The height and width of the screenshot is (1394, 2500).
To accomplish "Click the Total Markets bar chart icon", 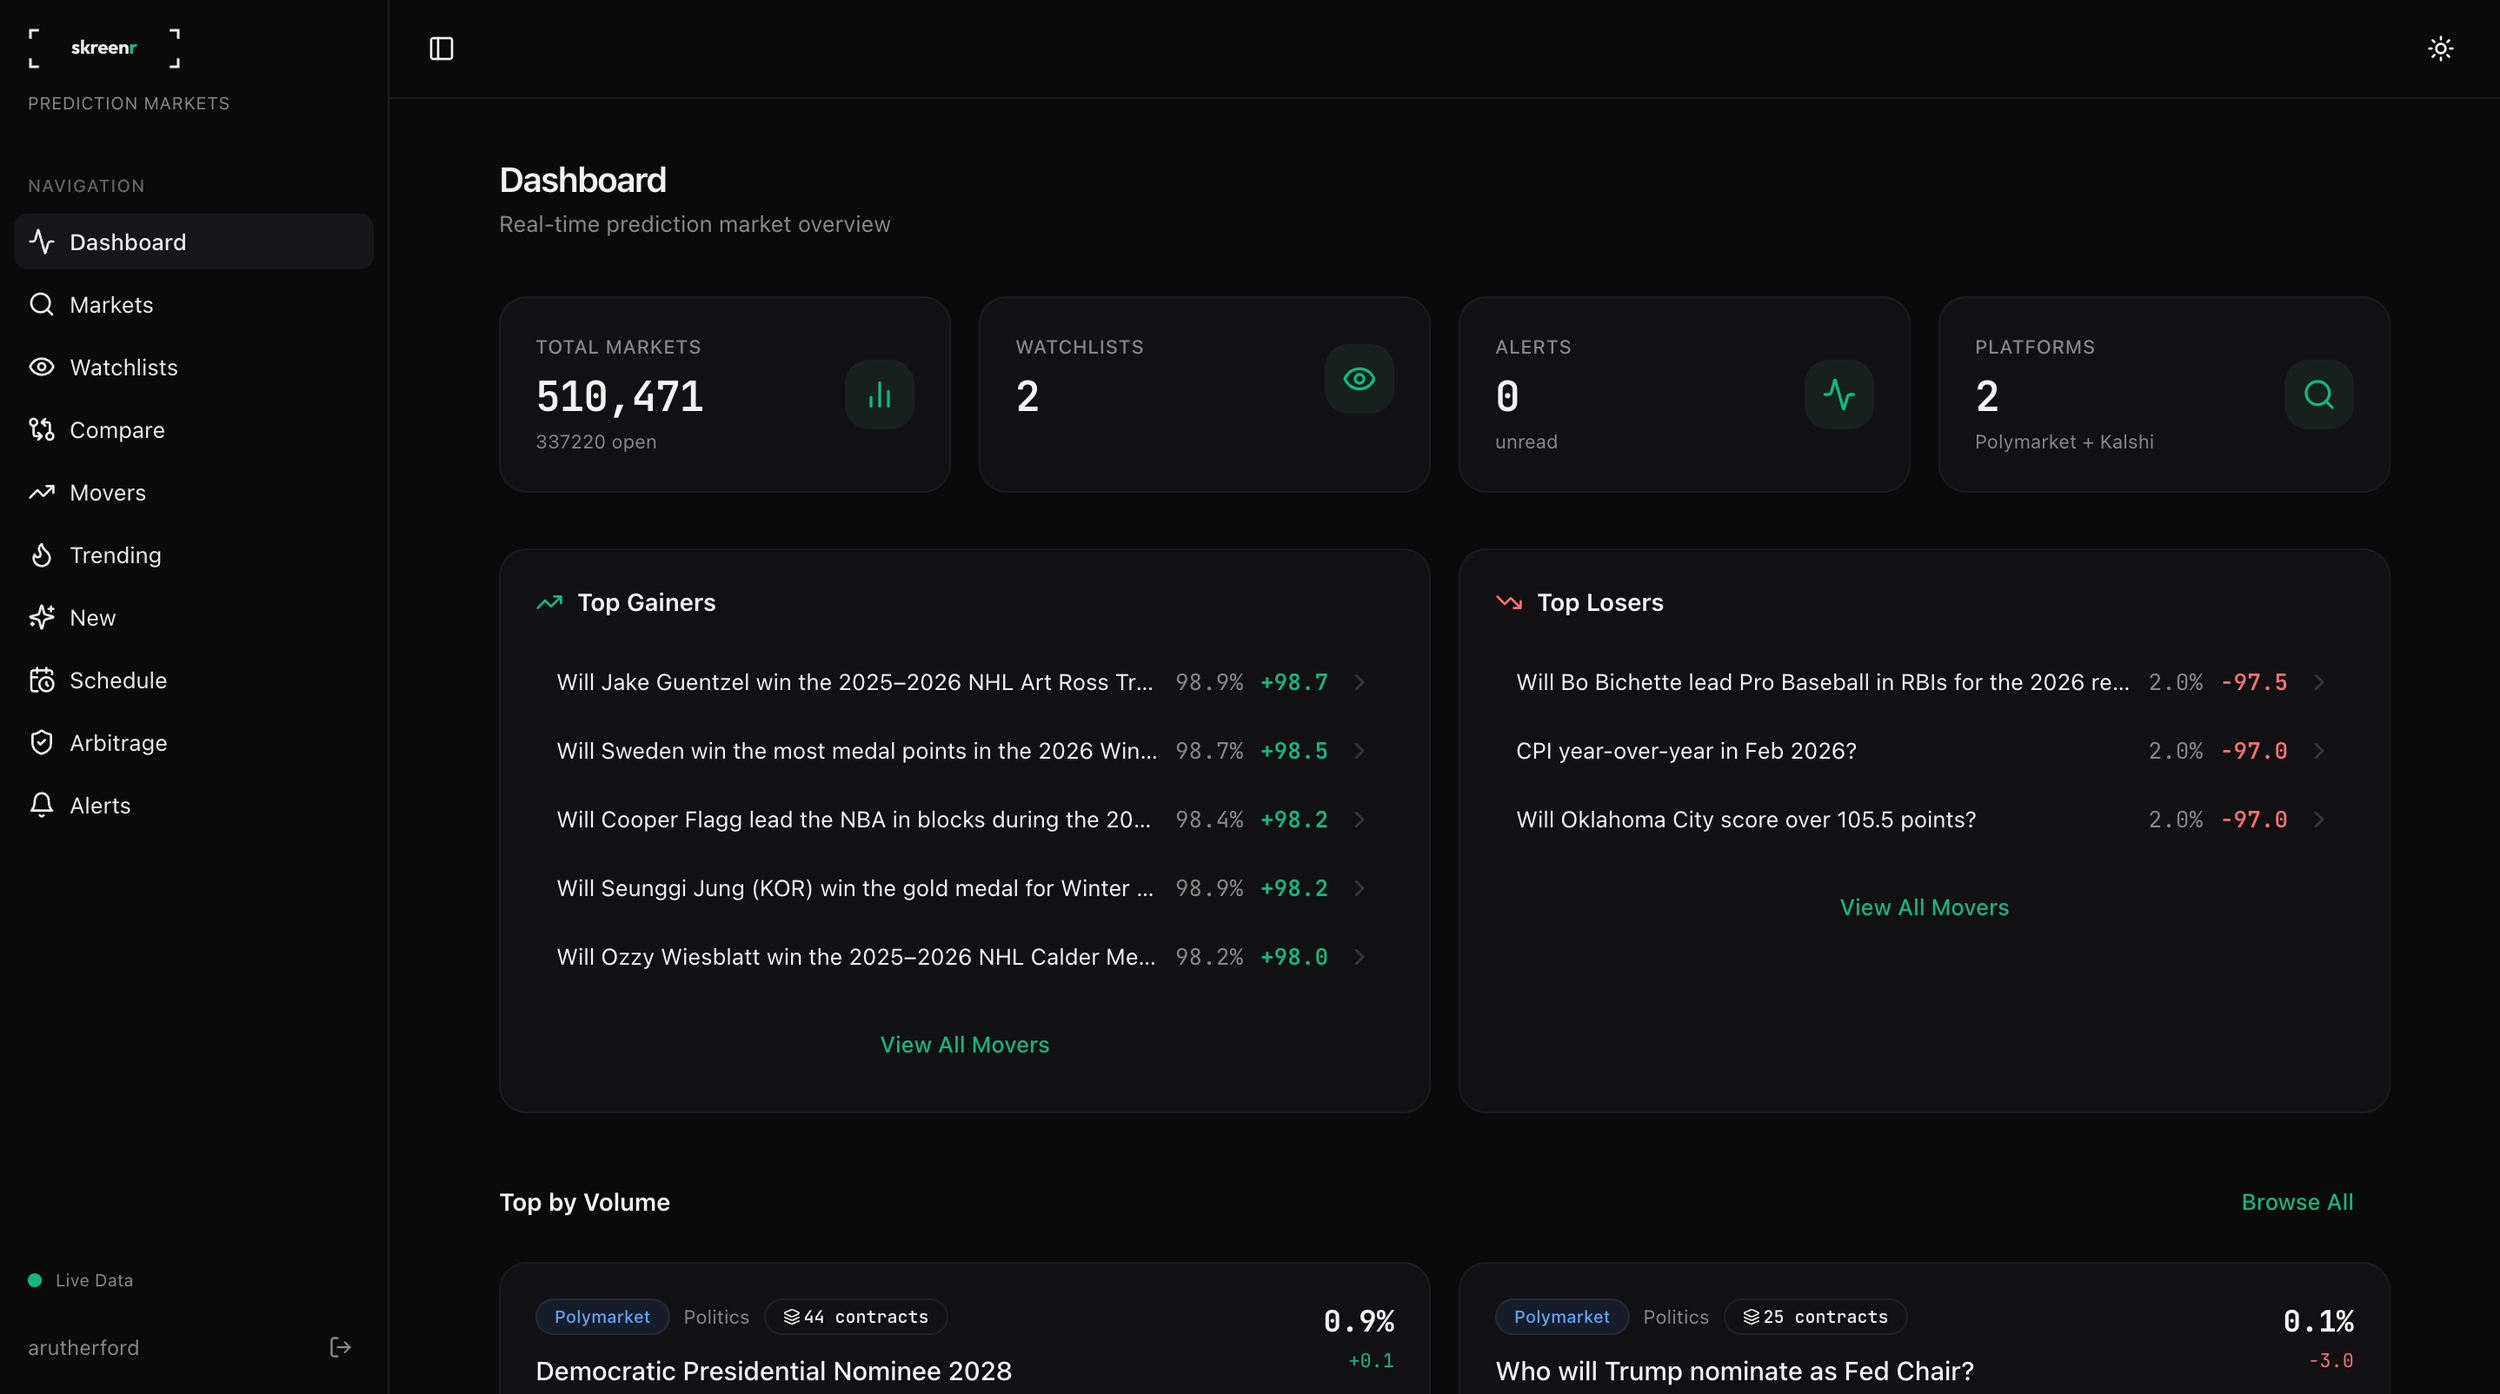I will point(879,394).
